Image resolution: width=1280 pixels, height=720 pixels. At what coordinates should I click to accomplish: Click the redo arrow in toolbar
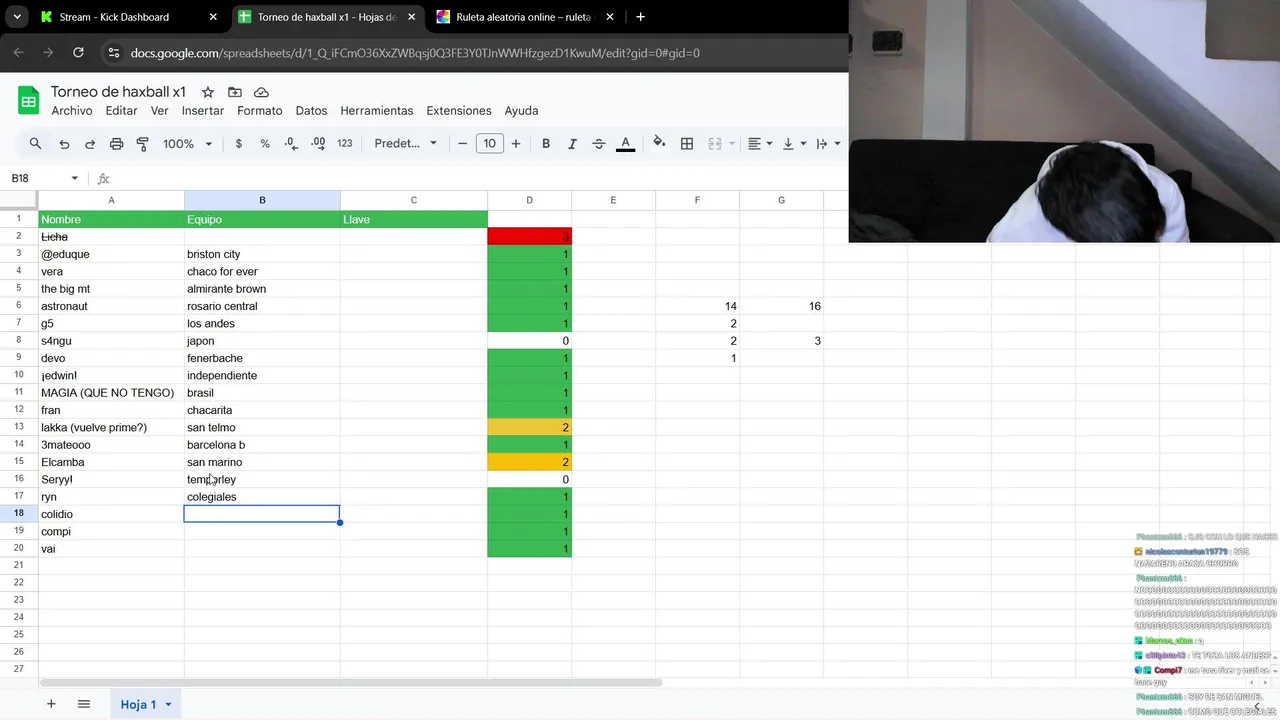(x=90, y=144)
